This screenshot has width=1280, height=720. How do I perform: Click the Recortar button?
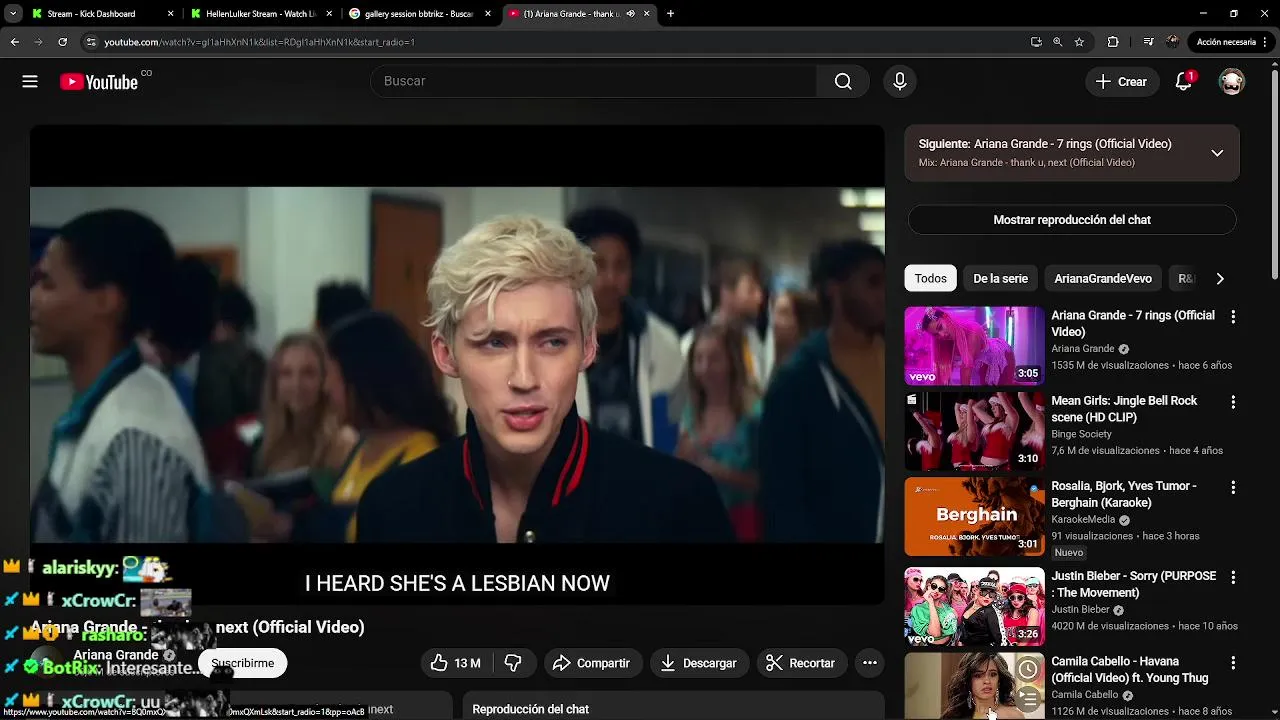801,663
